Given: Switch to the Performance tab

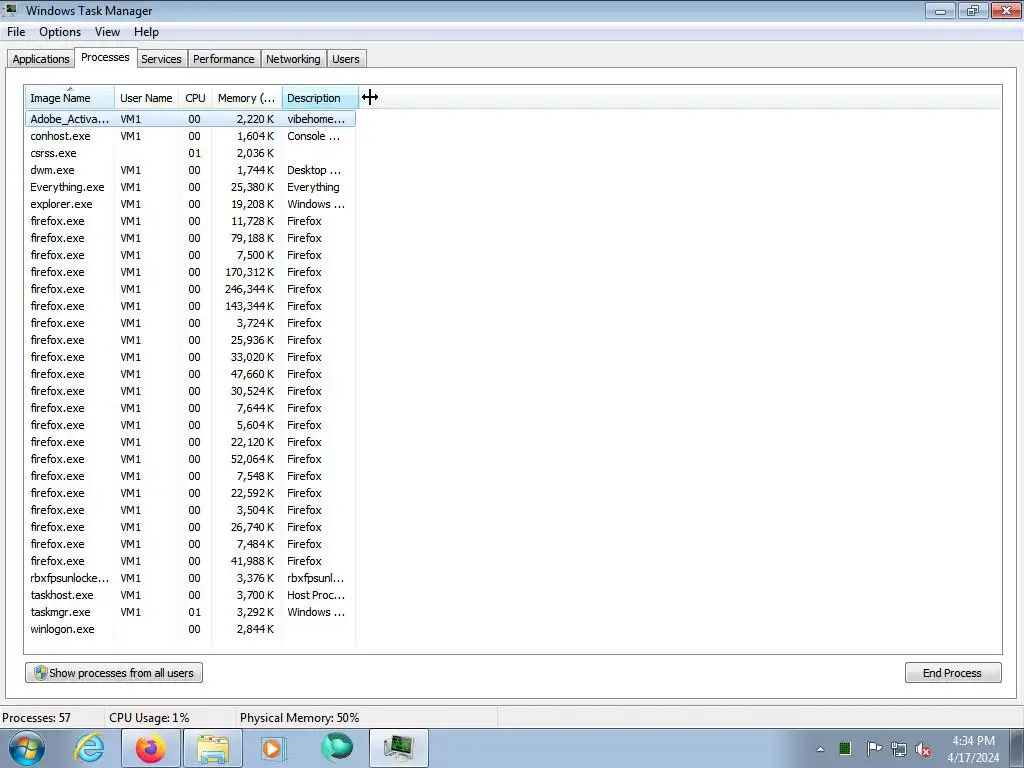Looking at the screenshot, I should (x=223, y=59).
